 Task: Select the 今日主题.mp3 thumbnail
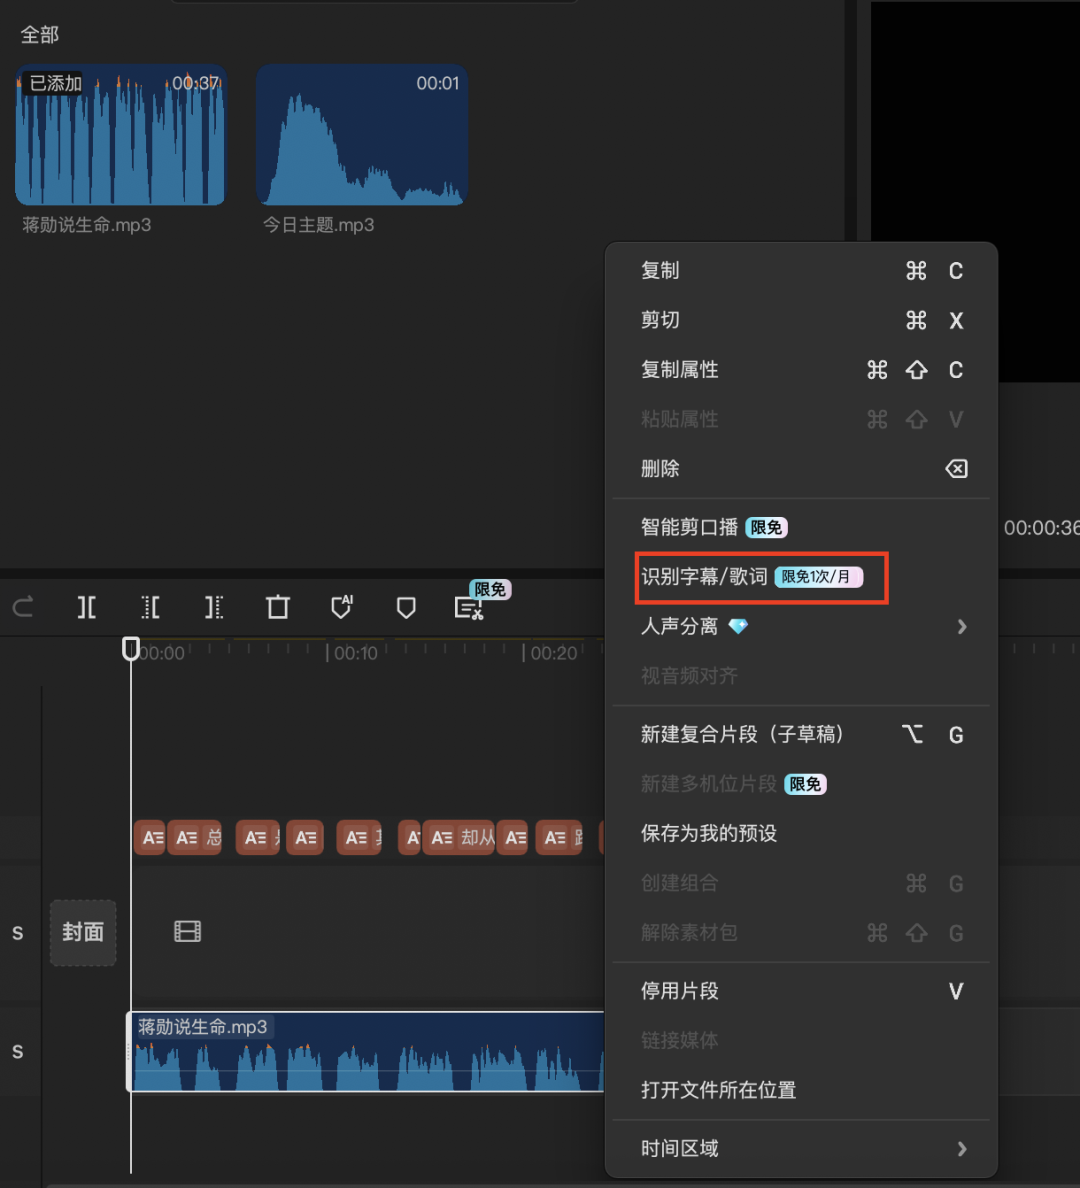(x=361, y=136)
